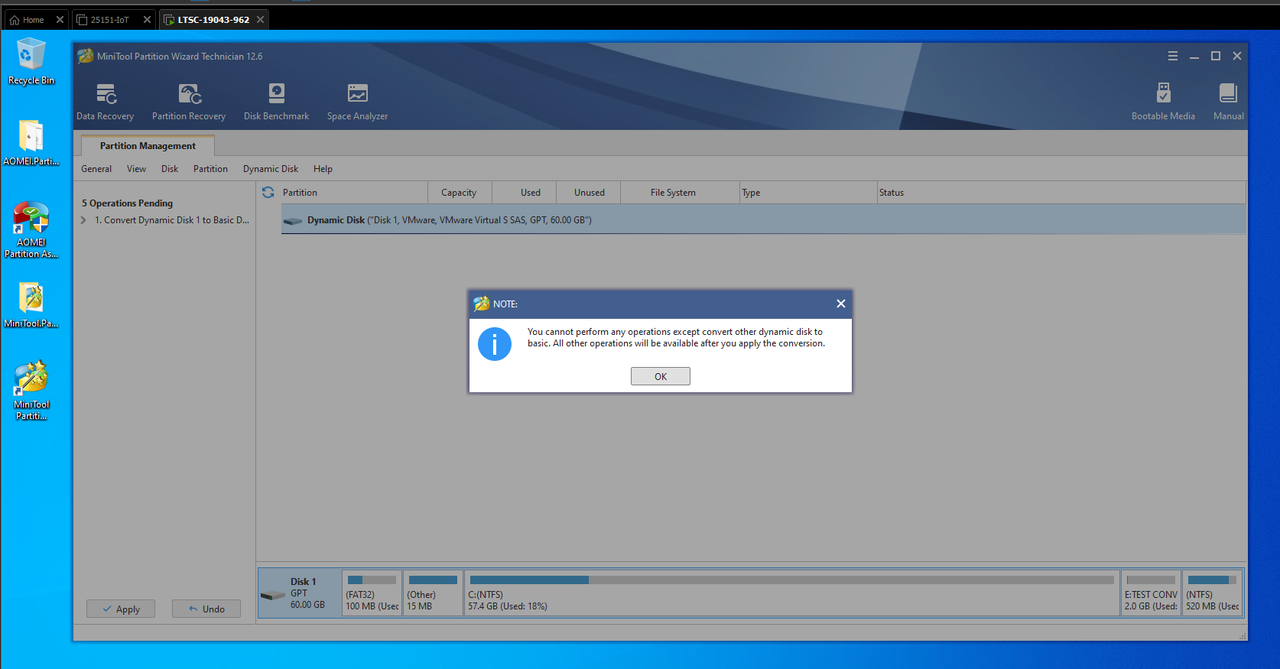Click the 5 Operations Pending heading

coord(127,203)
